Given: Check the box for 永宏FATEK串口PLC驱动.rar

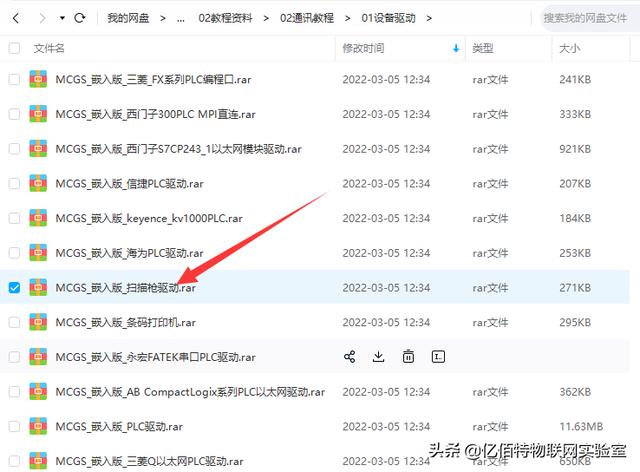Looking at the screenshot, I should pyautogui.click(x=14, y=357).
